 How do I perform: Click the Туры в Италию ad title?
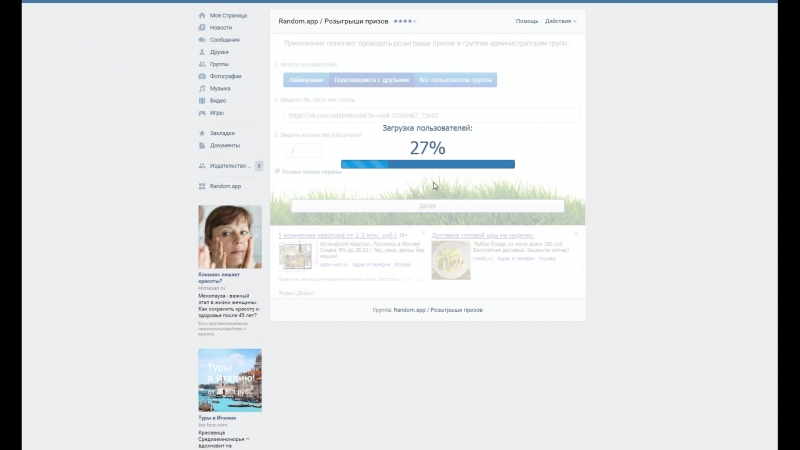tap(217, 418)
